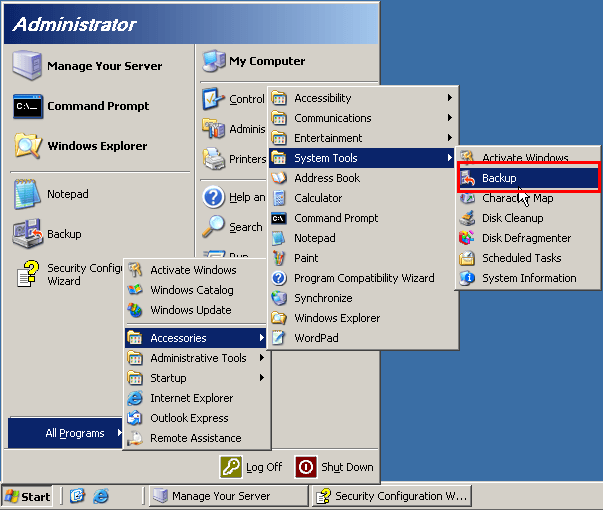
Task: Click the pinned Backup icon on the left
Action: pyautogui.click(x=27, y=234)
